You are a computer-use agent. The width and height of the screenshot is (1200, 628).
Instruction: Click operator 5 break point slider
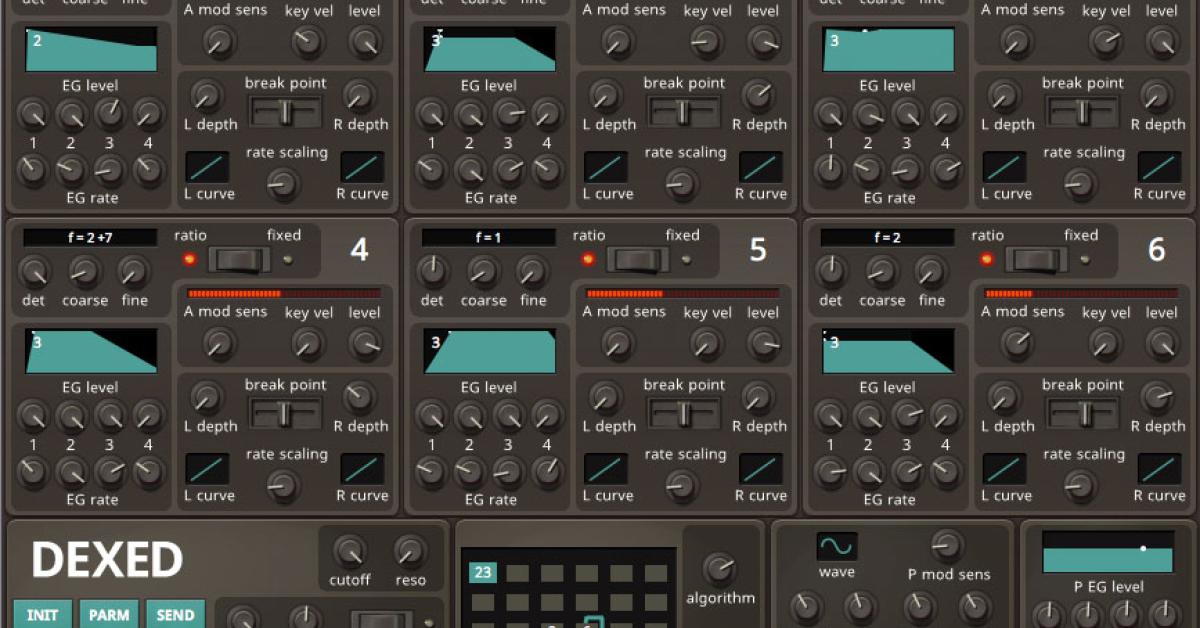685,413
